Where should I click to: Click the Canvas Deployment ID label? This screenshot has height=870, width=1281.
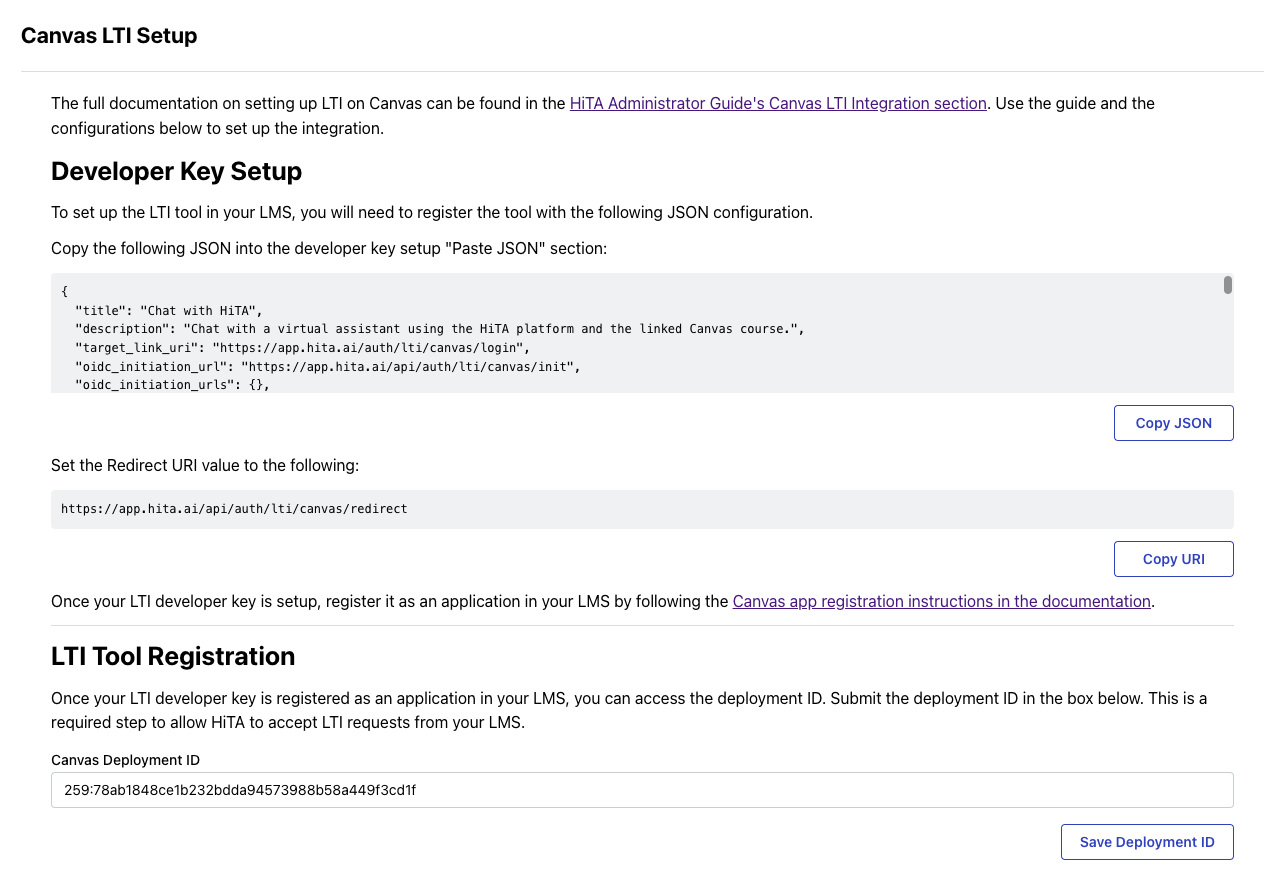[126, 760]
